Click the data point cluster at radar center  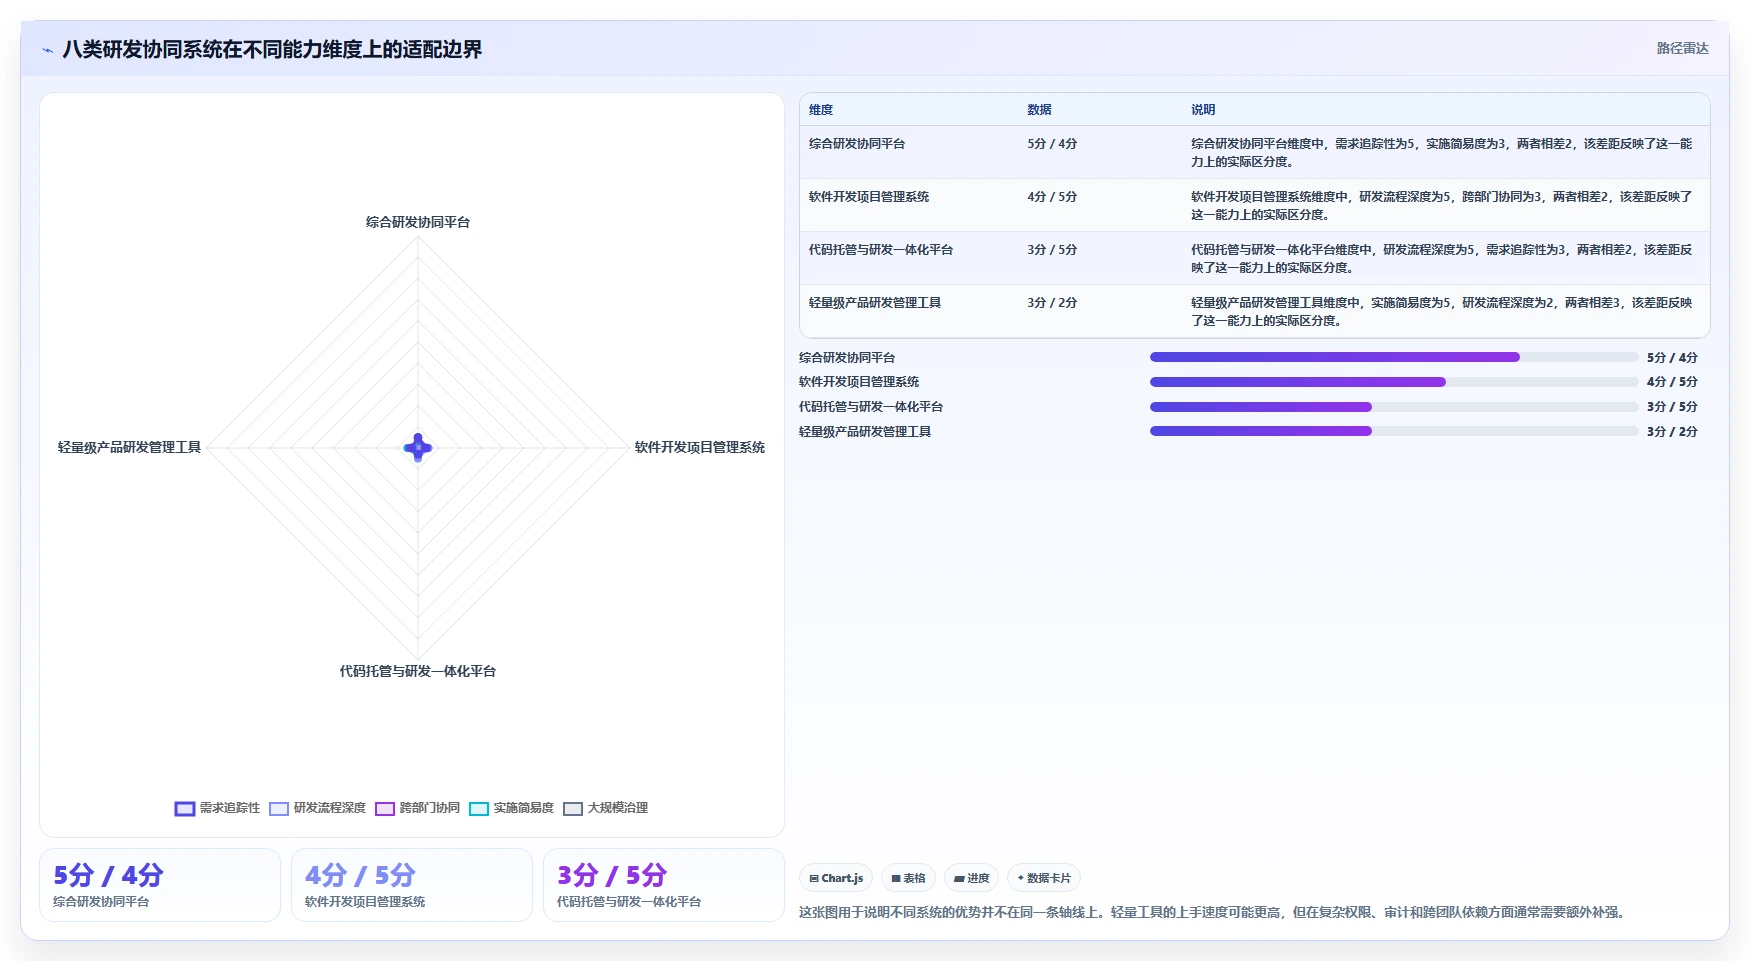tap(418, 447)
